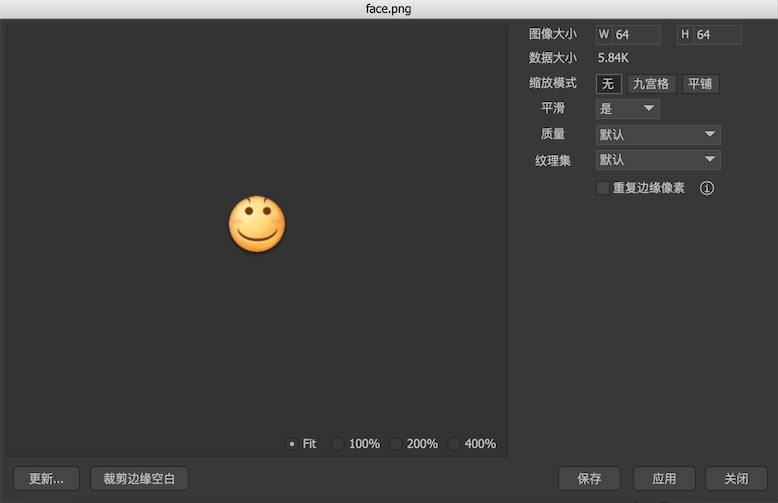778x503 pixels.
Task: Click the W width input field
Action: click(628, 35)
